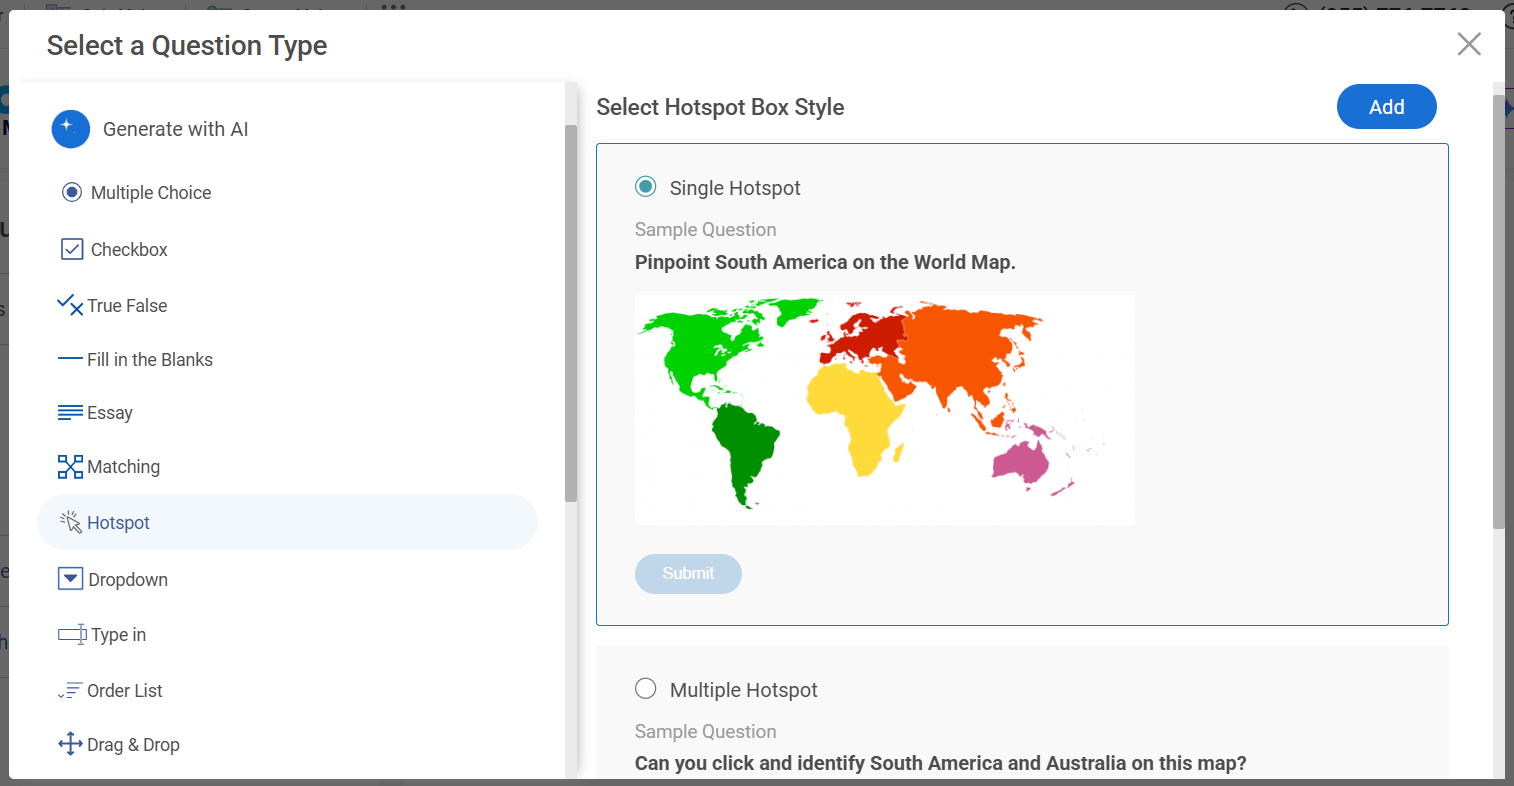
Task: Select the Multiple Choice radio icon
Action: [72, 192]
